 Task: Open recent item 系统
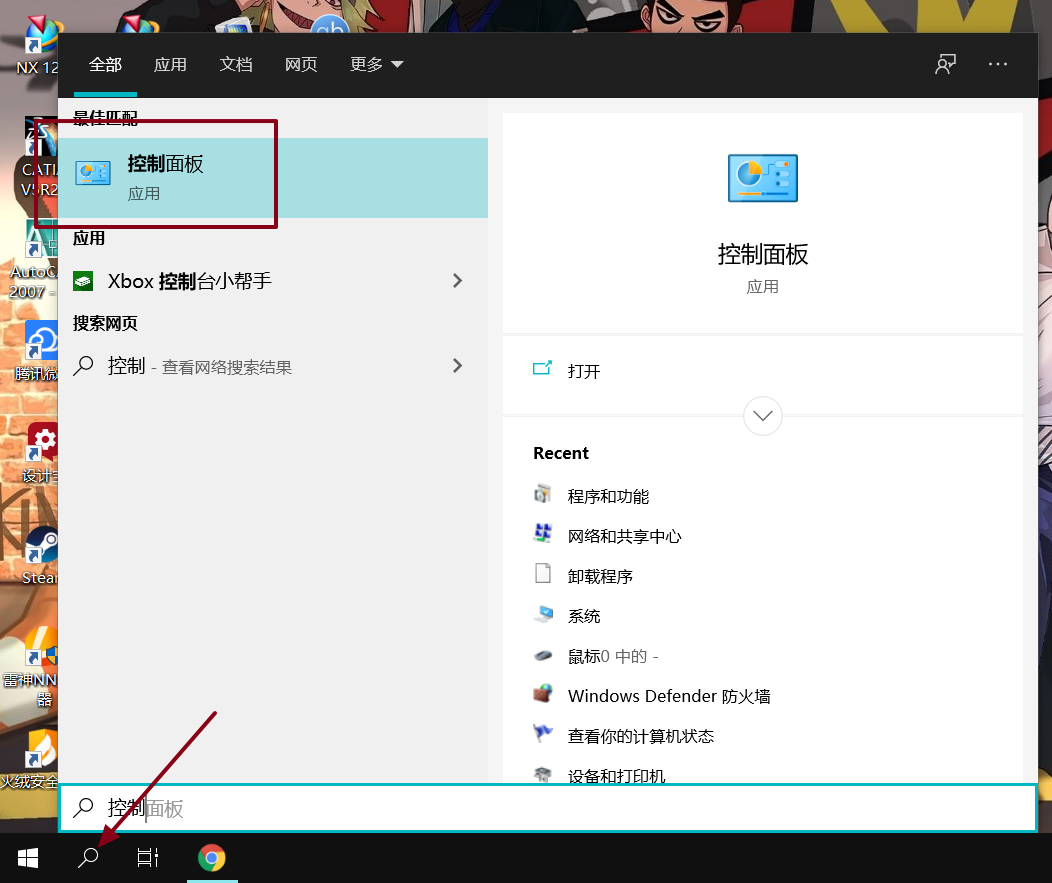click(584, 616)
